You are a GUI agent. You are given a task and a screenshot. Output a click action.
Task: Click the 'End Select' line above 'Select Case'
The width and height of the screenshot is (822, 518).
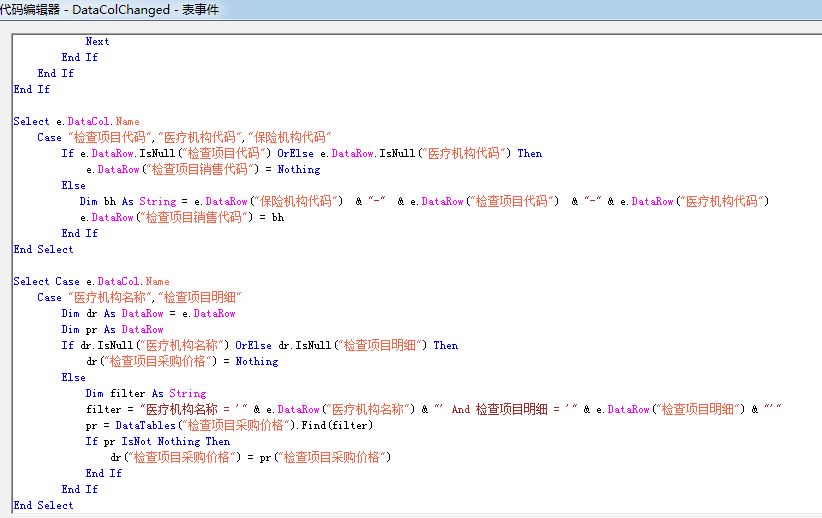(x=44, y=250)
